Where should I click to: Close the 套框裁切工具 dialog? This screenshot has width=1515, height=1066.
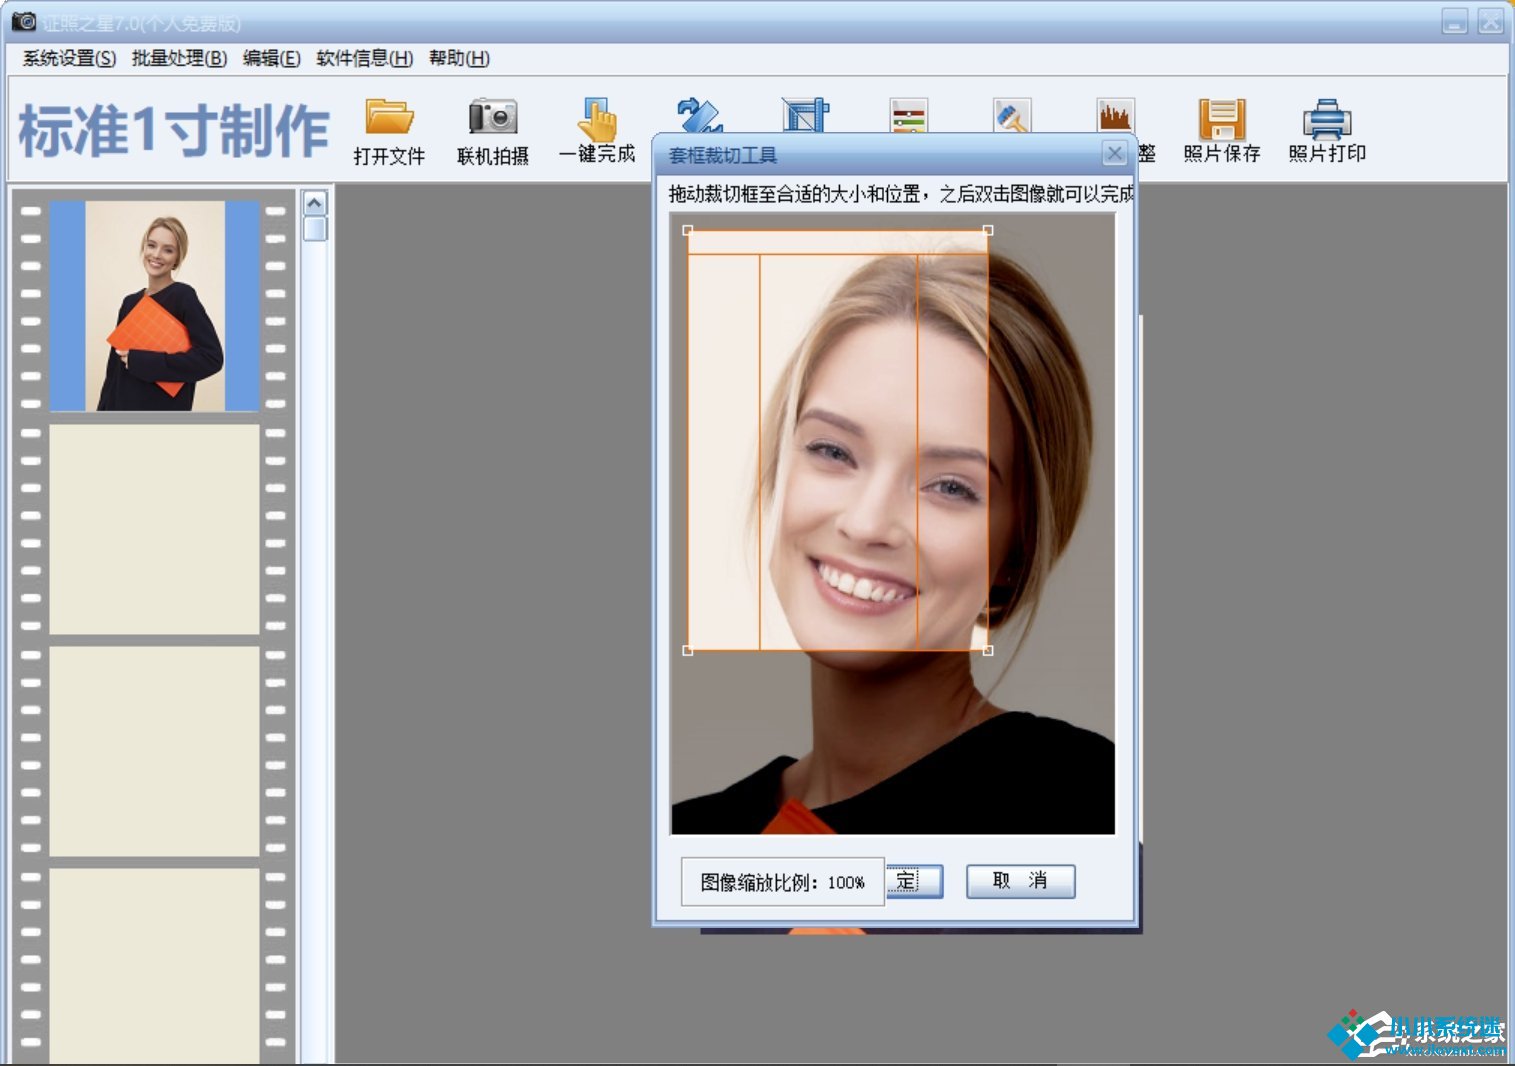[1114, 153]
